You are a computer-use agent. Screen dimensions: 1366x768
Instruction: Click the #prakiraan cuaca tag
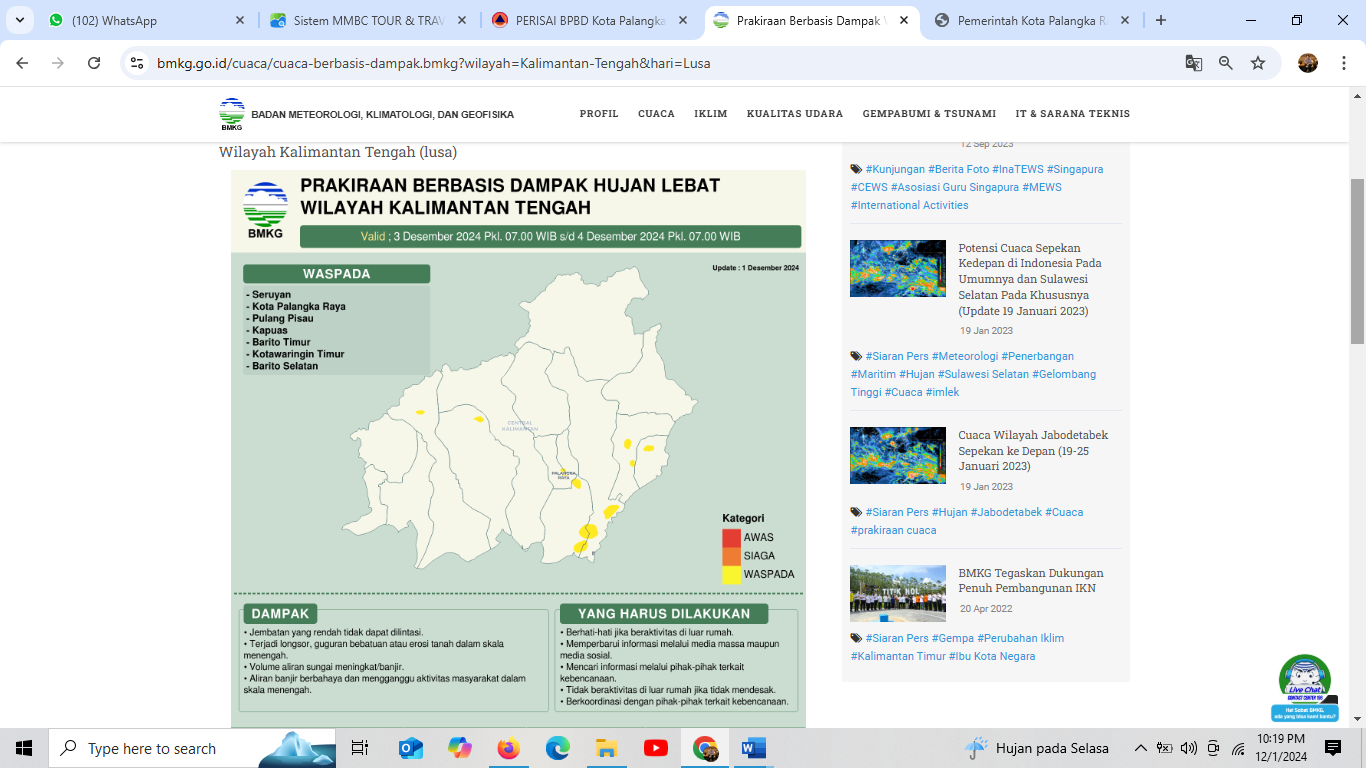coord(894,530)
